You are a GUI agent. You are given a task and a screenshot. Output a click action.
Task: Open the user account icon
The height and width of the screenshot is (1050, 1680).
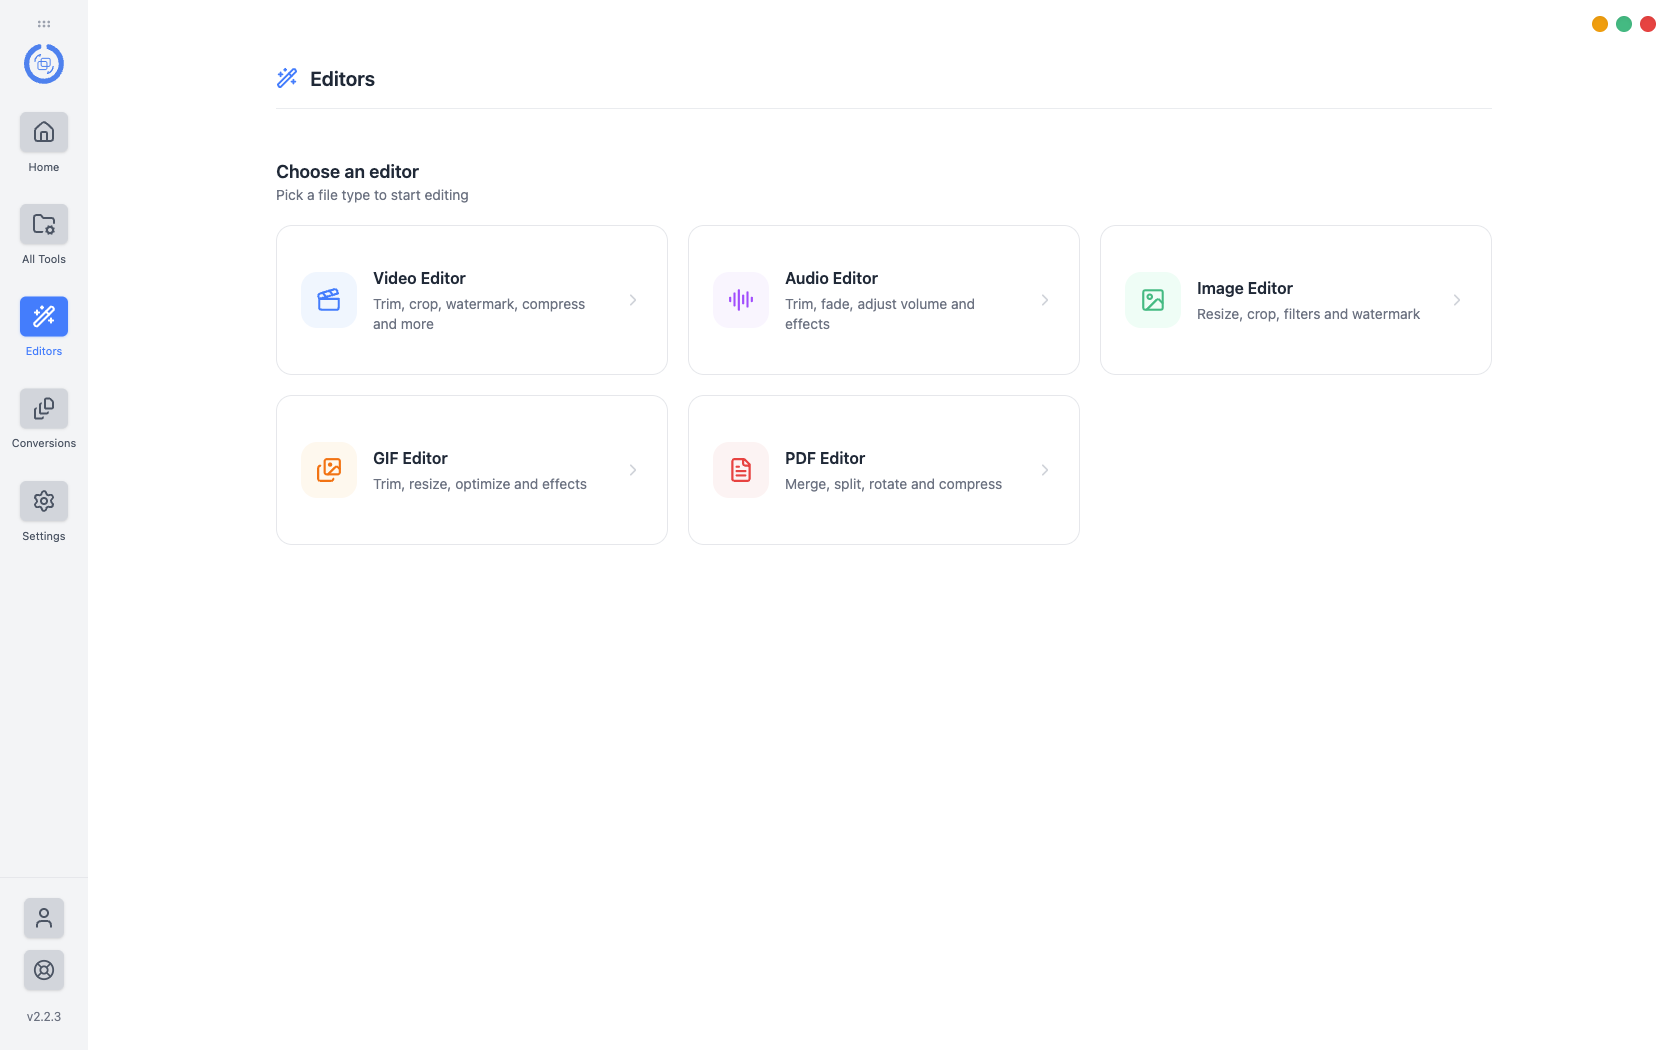[44, 918]
